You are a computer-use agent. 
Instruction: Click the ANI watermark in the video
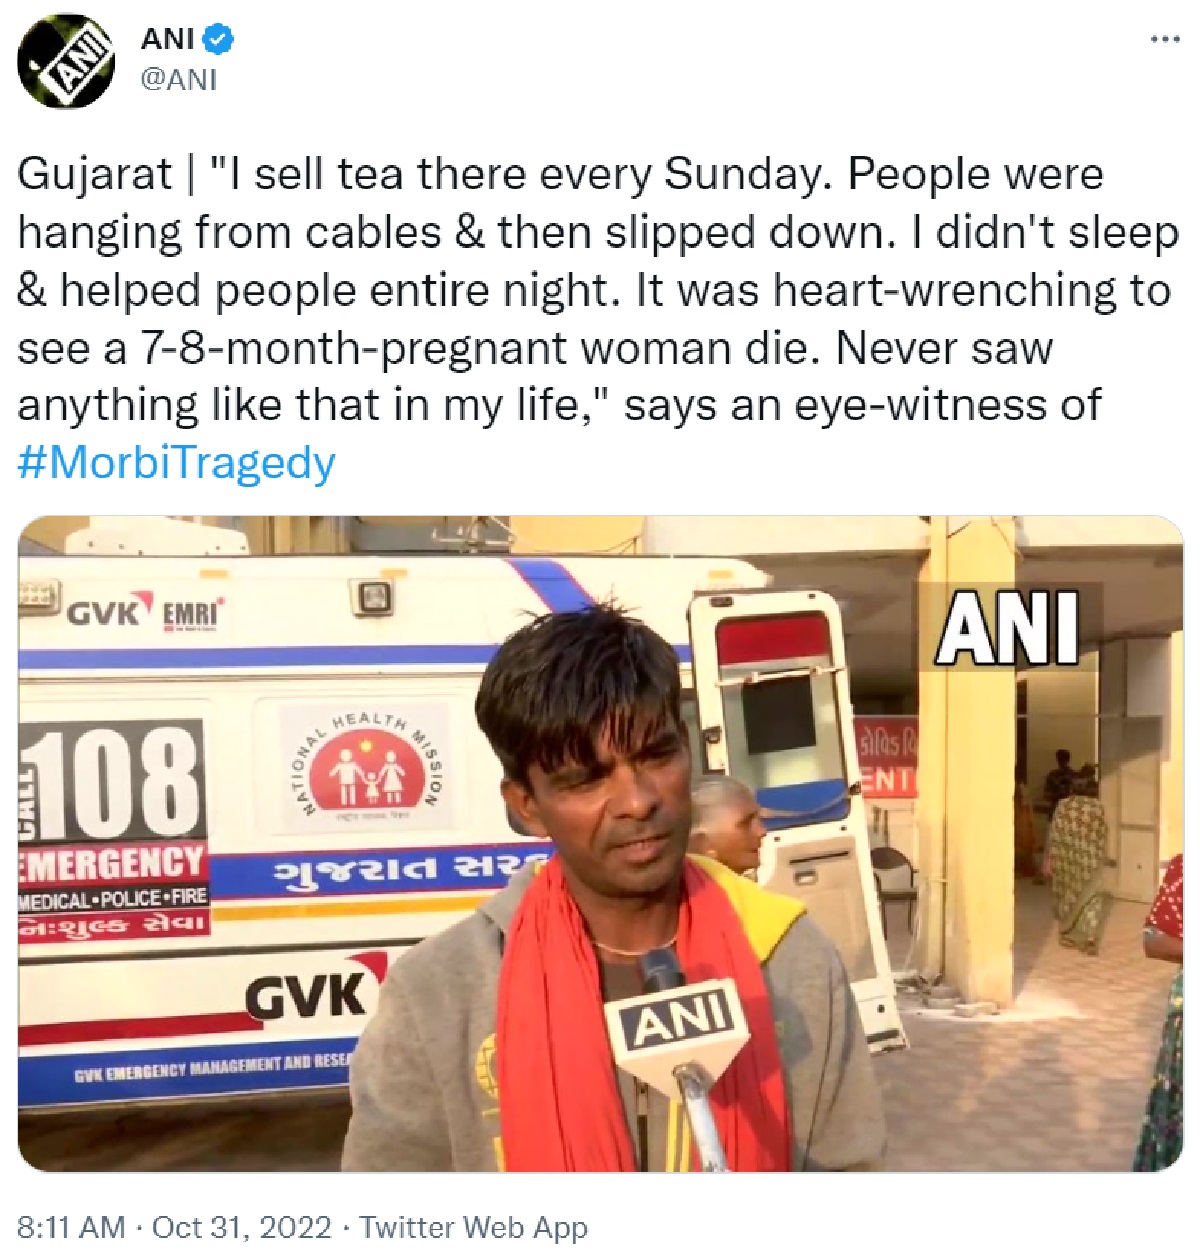(1009, 628)
